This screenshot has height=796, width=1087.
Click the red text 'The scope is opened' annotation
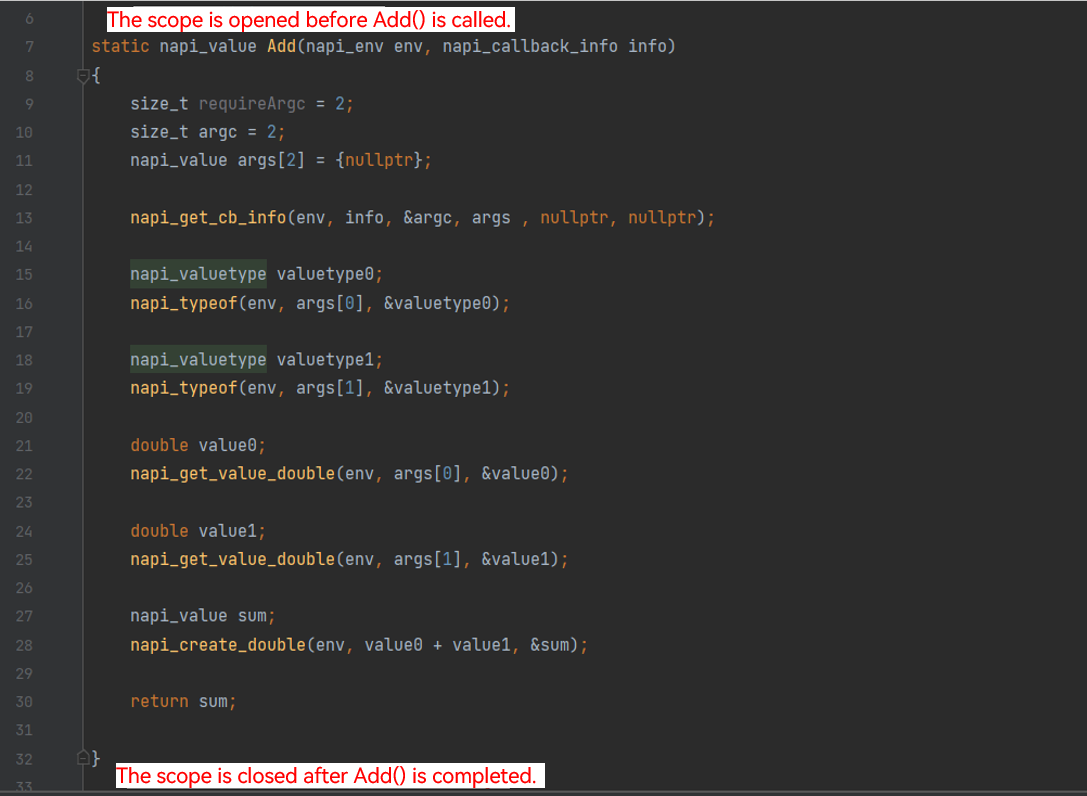click(x=310, y=19)
